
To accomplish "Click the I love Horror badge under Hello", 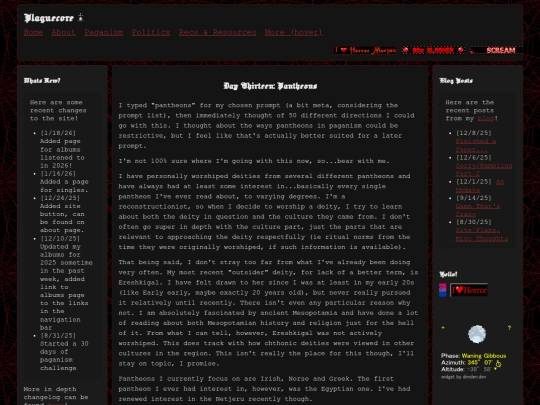I will click(x=469, y=290).
